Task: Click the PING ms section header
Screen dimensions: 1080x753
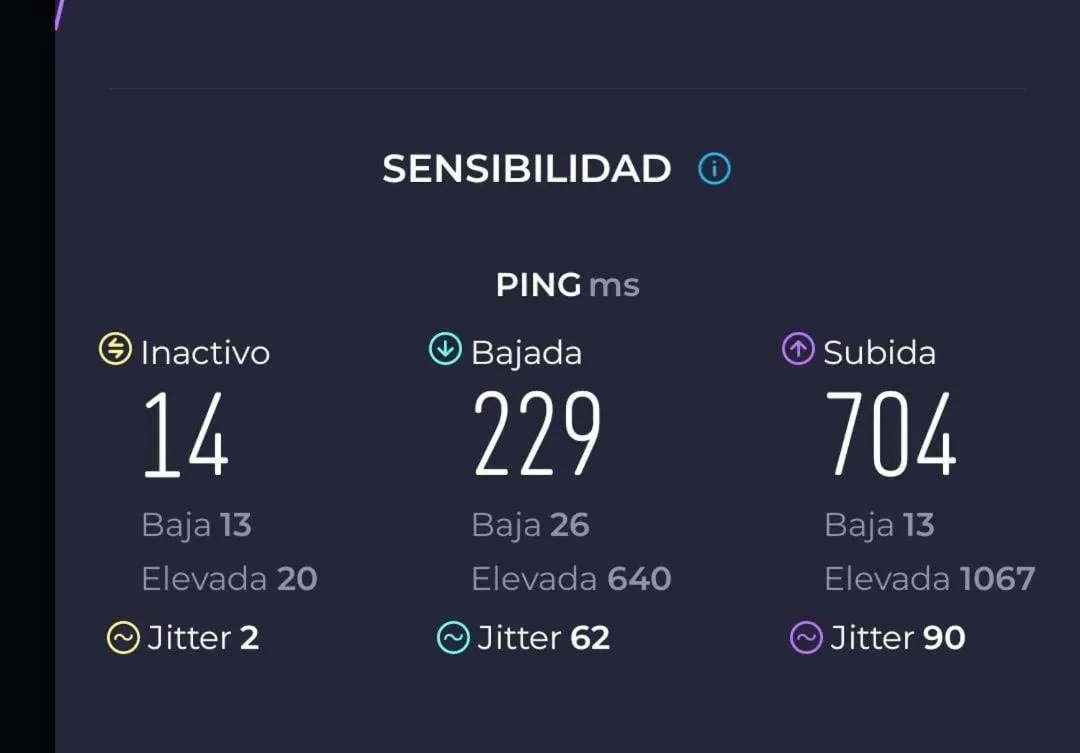Action: 566,285
